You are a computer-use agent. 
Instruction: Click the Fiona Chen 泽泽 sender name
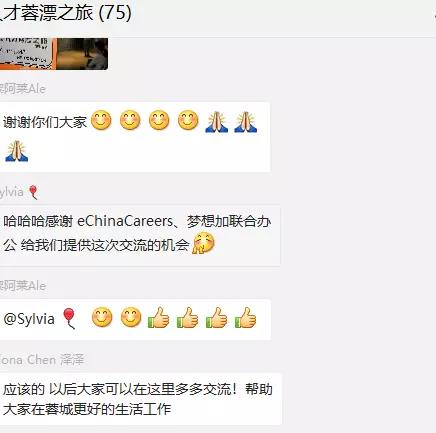click(x=42, y=360)
